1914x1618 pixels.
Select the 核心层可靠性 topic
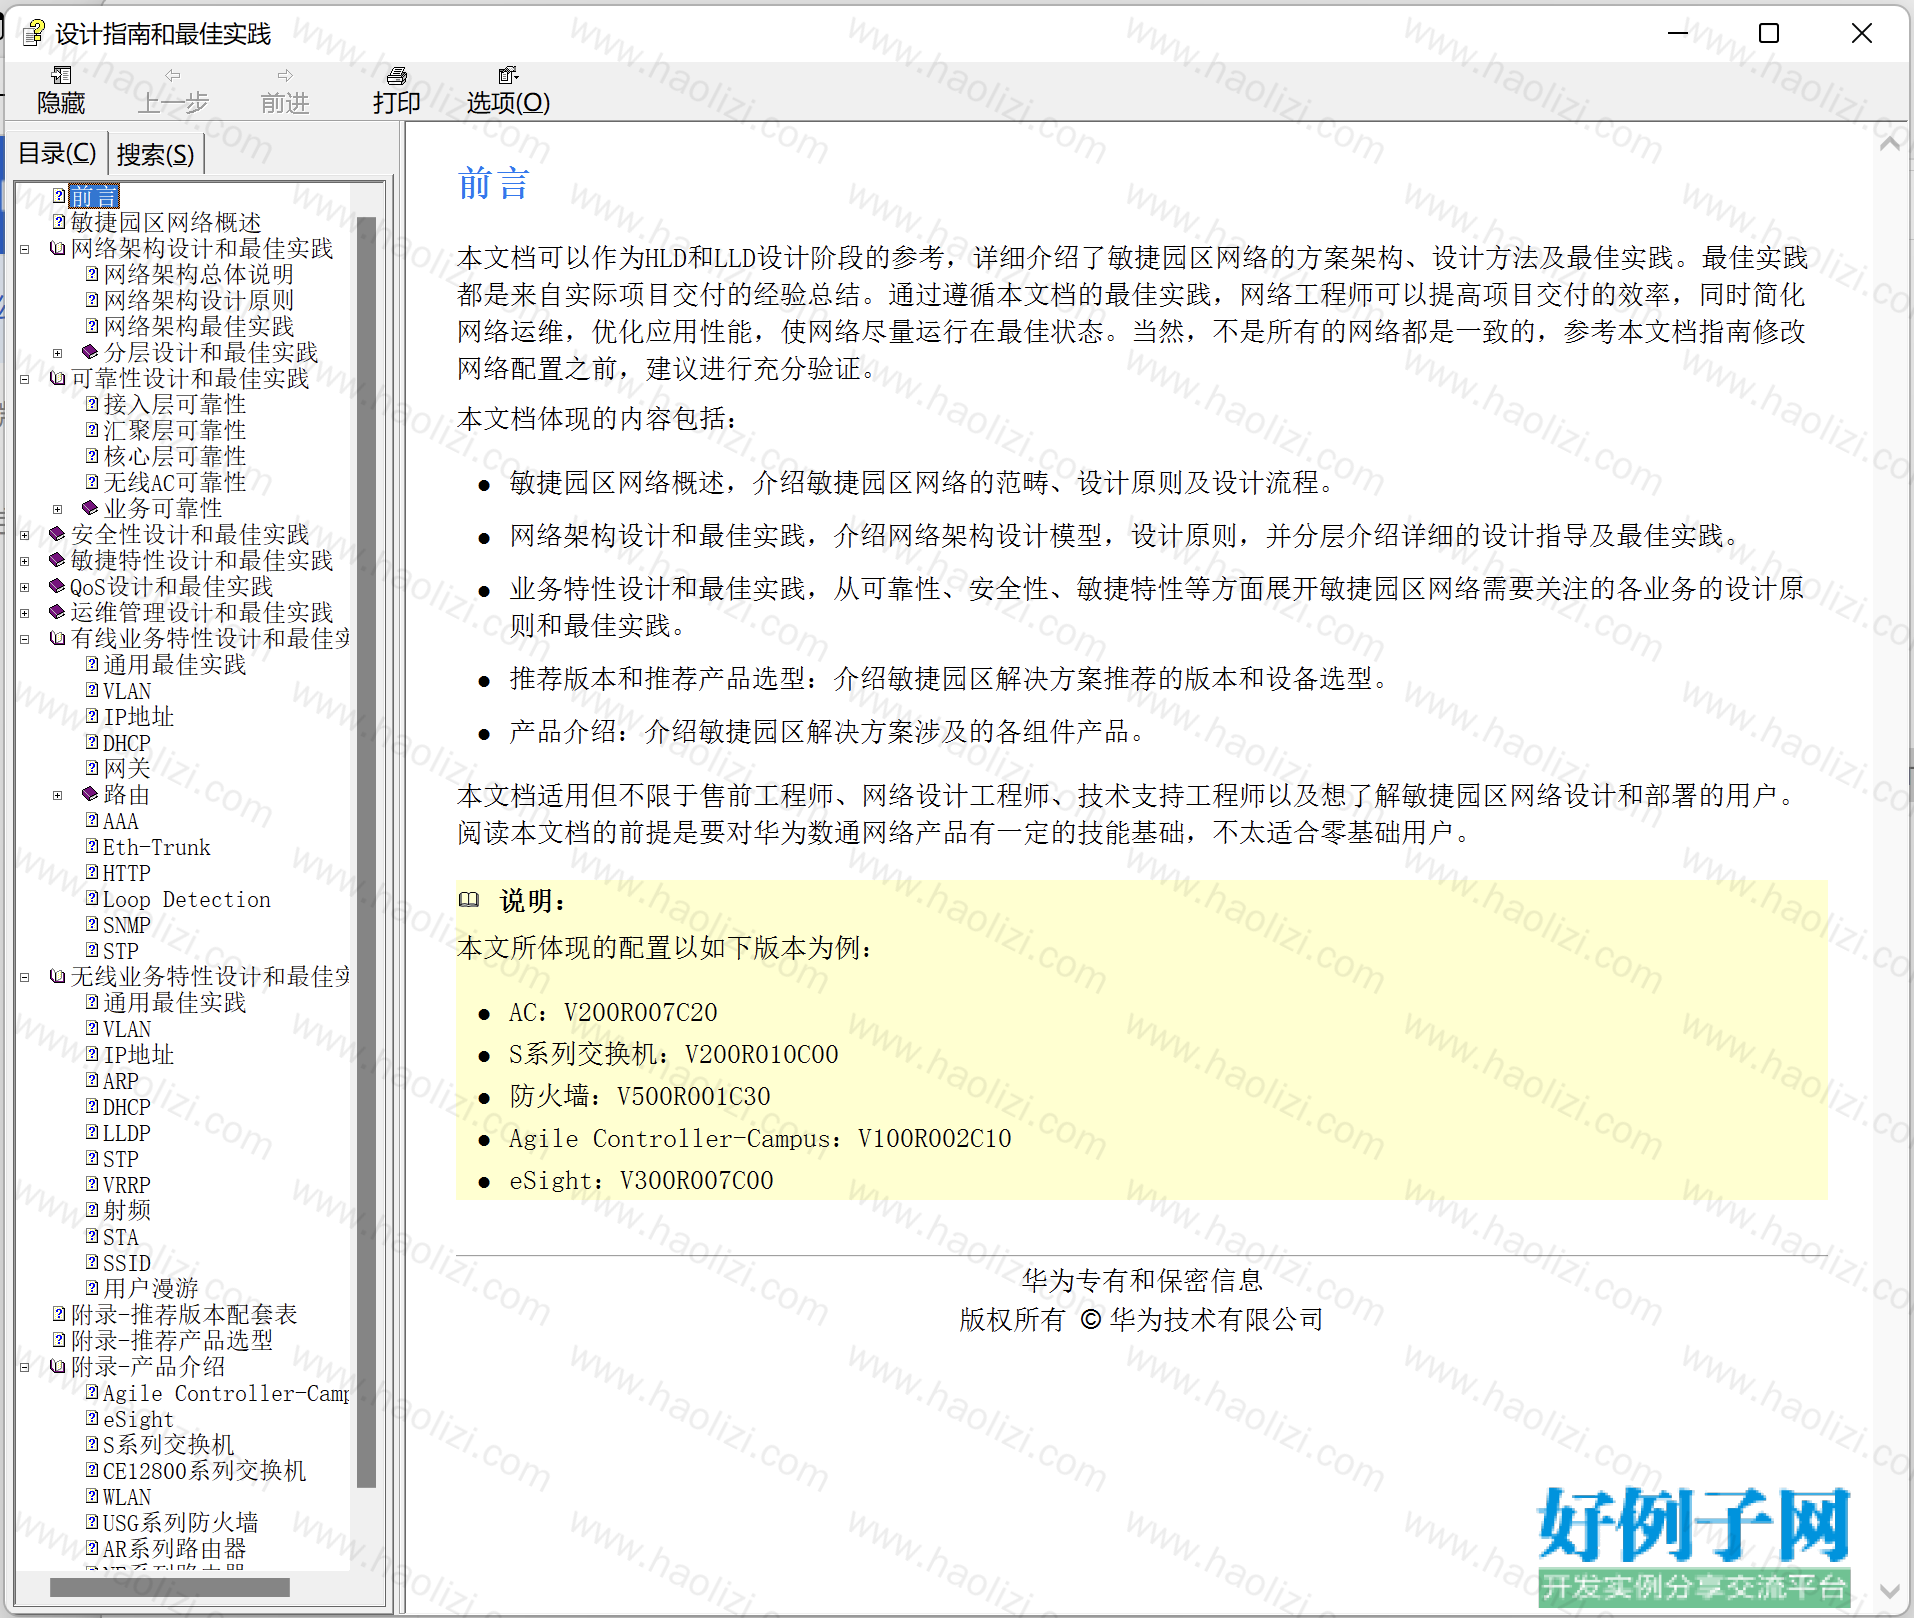point(175,456)
